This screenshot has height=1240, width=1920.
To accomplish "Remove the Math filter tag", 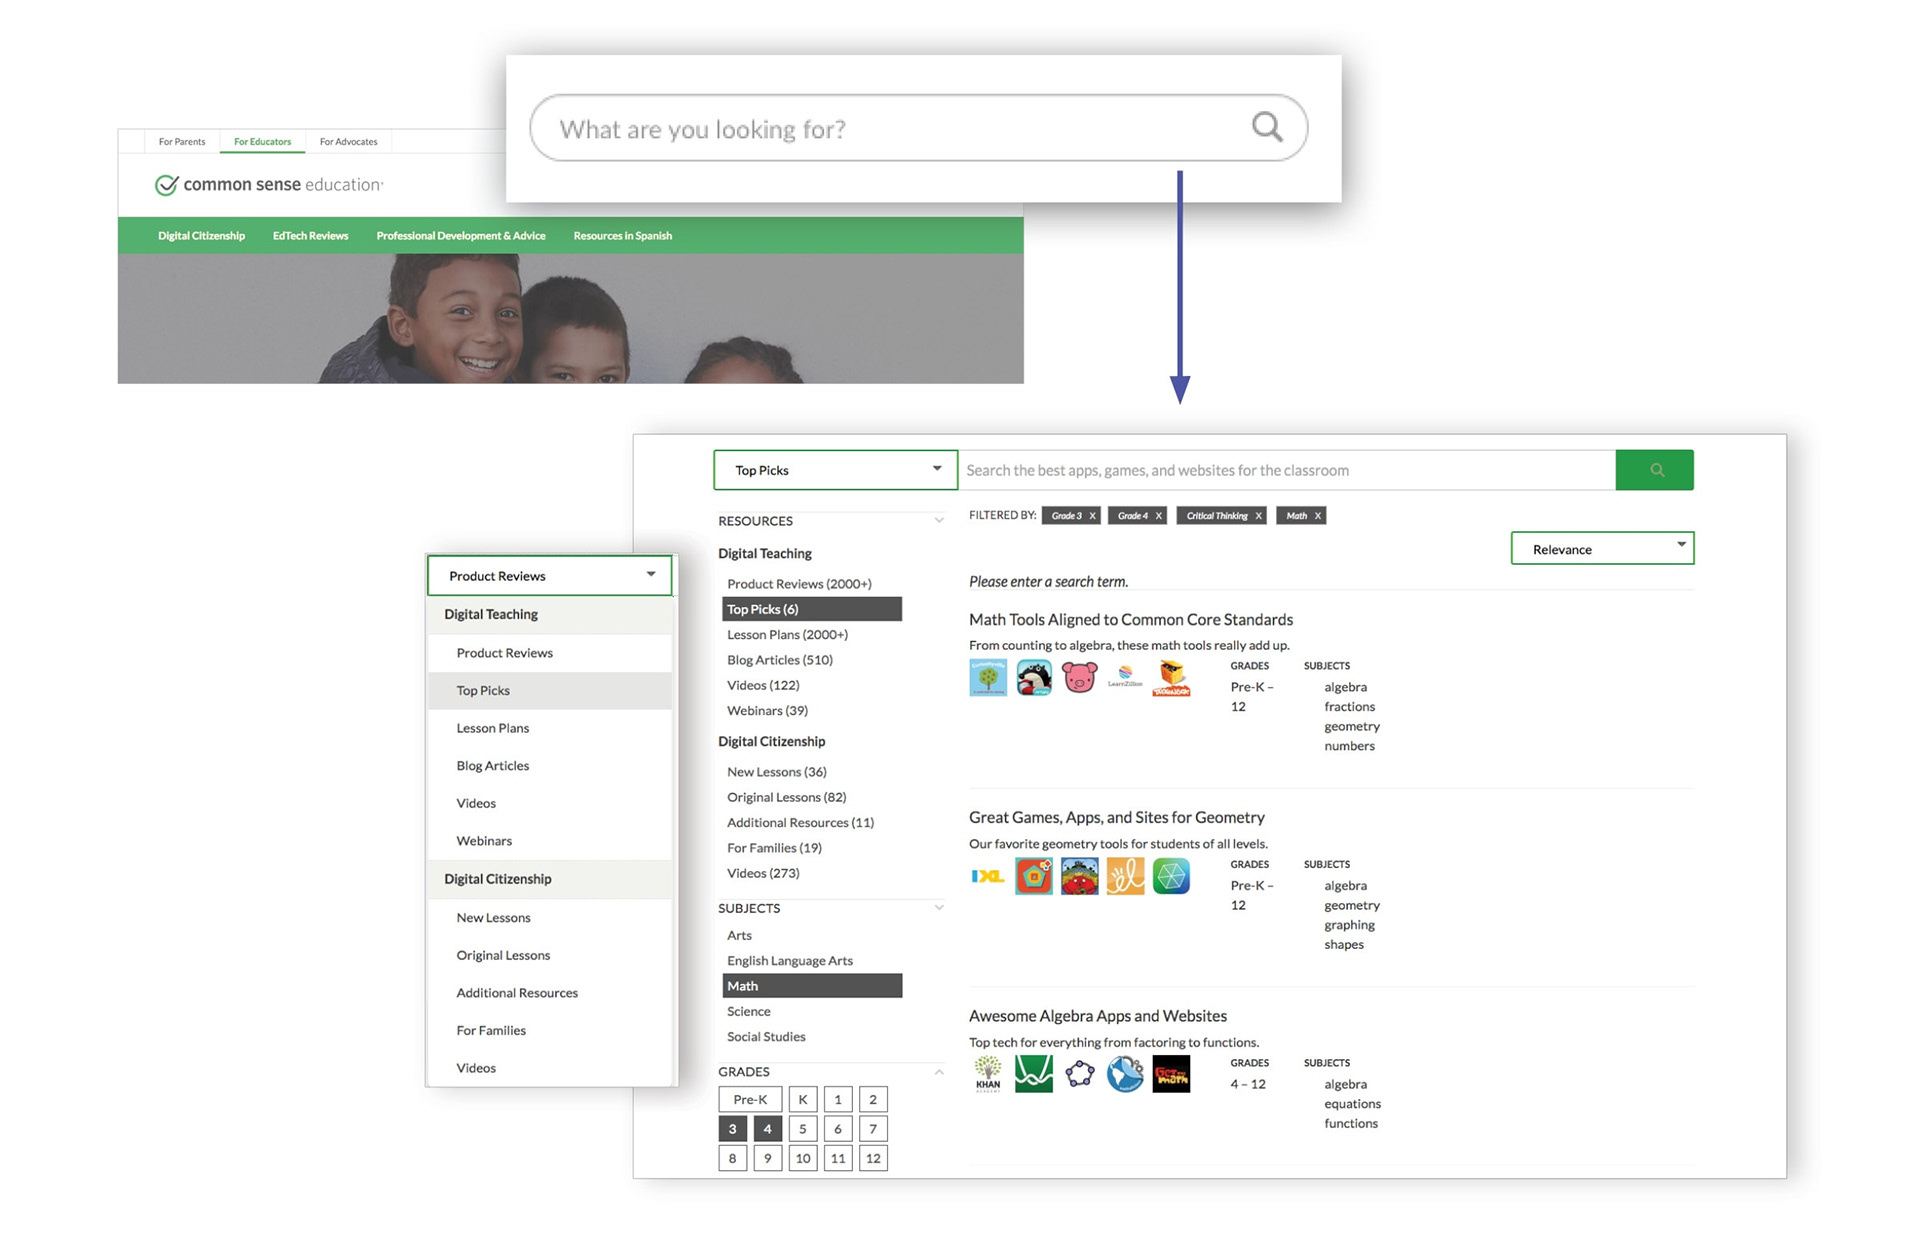I will click(x=1317, y=516).
